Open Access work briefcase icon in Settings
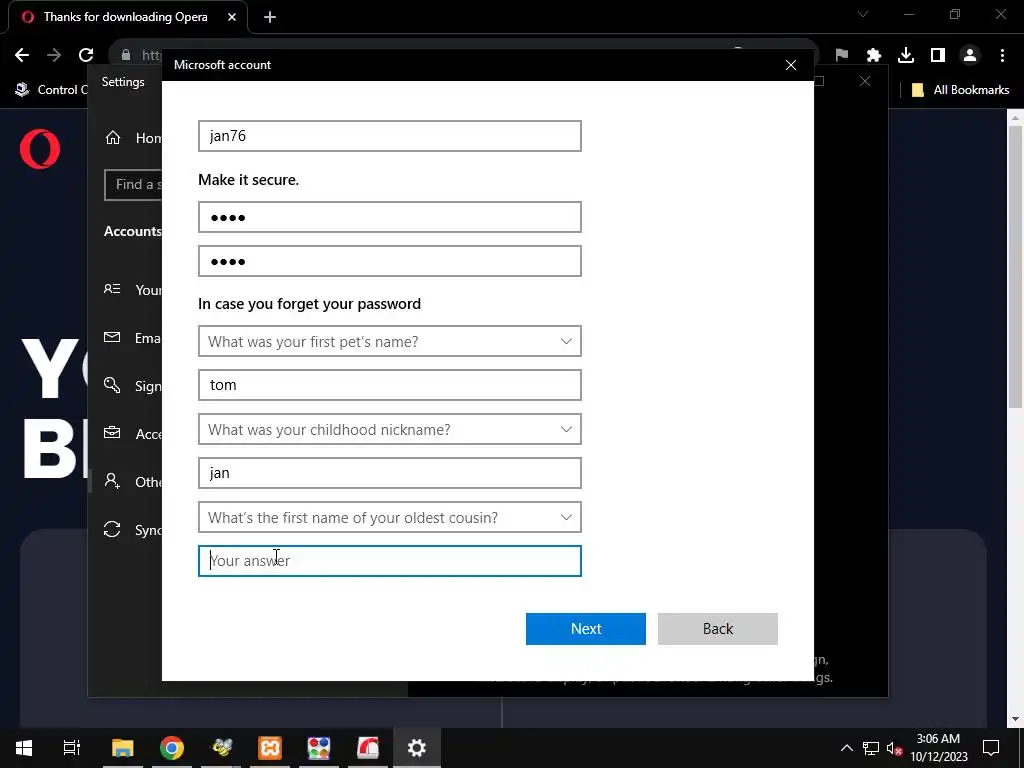1024x768 pixels. point(112,433)
